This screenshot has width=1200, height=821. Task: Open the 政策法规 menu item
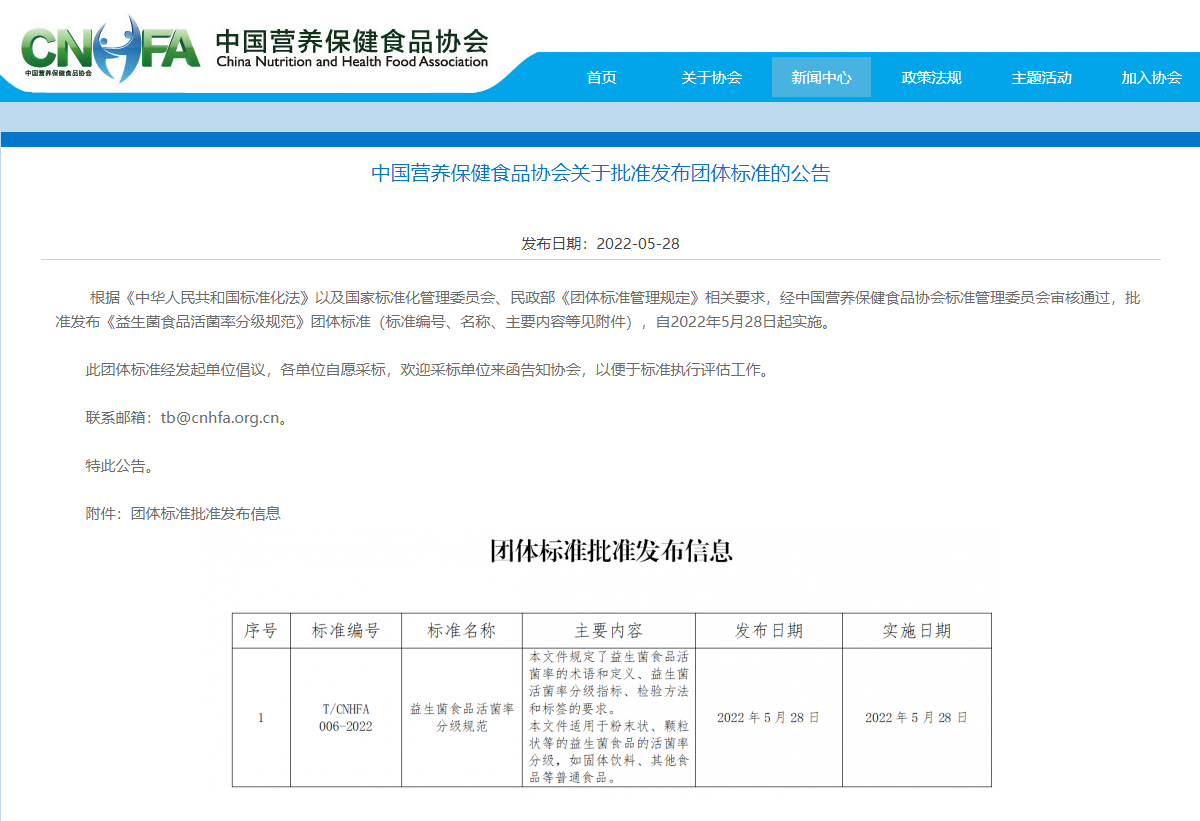(931, 77)
